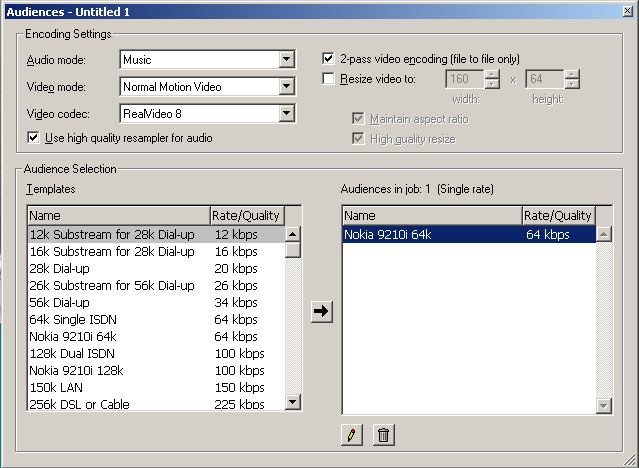Click the Templates Name column header
This screenshot has height=468, width=639.
(x=117, y=215)
